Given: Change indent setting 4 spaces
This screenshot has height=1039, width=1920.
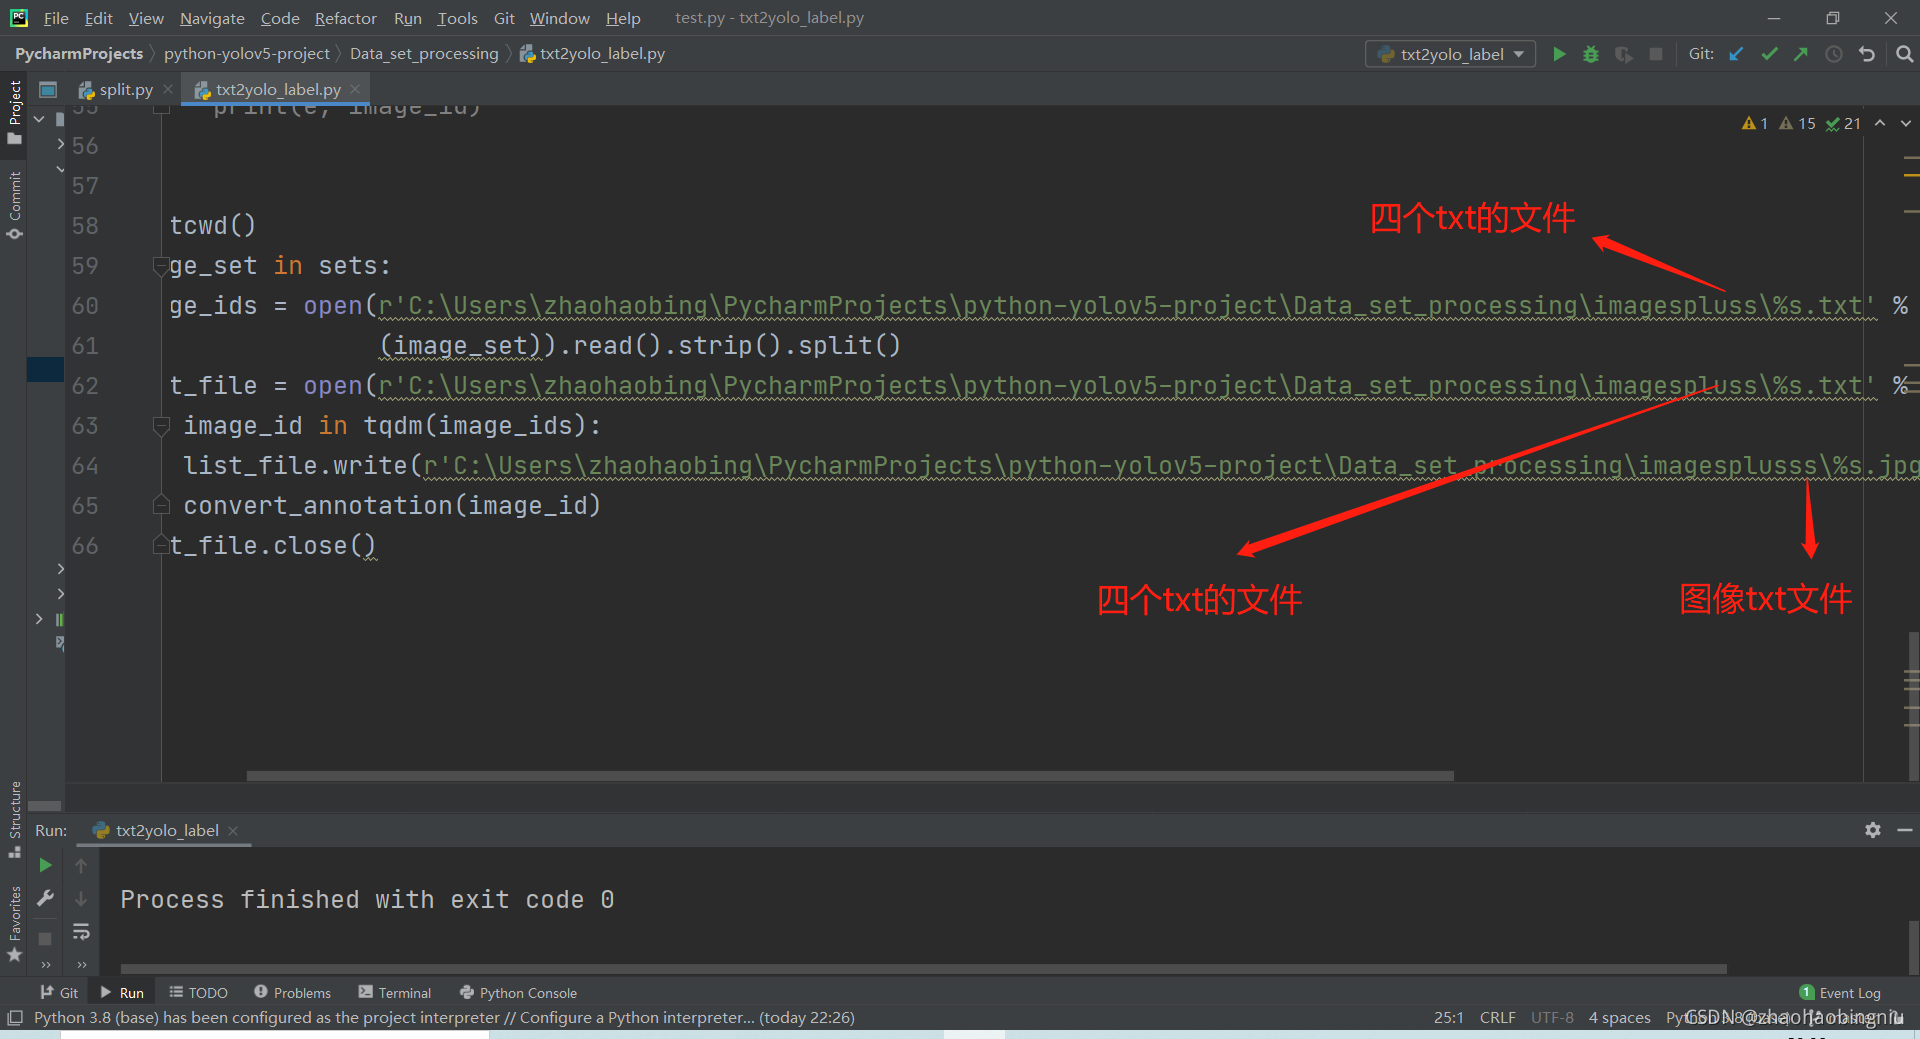Looking at the screenshot, I should (x=1620, y=1018).
